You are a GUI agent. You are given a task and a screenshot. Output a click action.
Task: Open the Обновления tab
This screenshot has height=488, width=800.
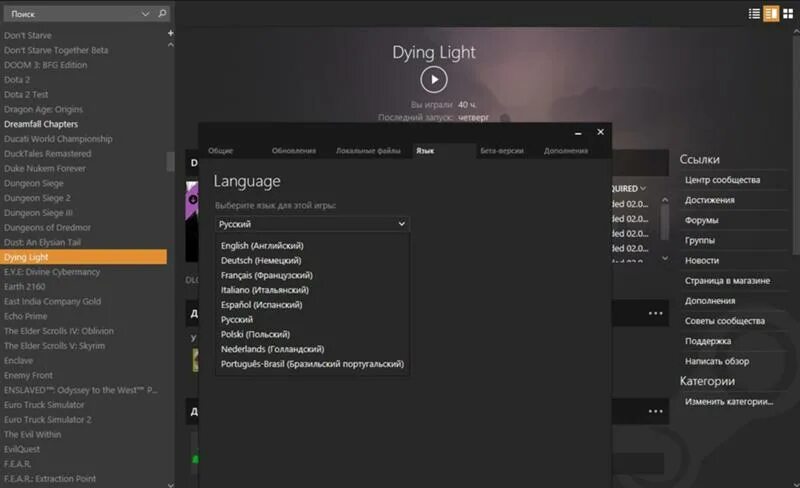point(294,151)
